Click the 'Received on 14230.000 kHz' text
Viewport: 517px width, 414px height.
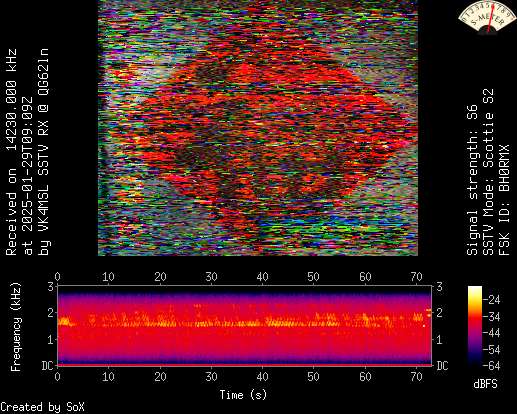pyautogui.click(x=11, y=152)
